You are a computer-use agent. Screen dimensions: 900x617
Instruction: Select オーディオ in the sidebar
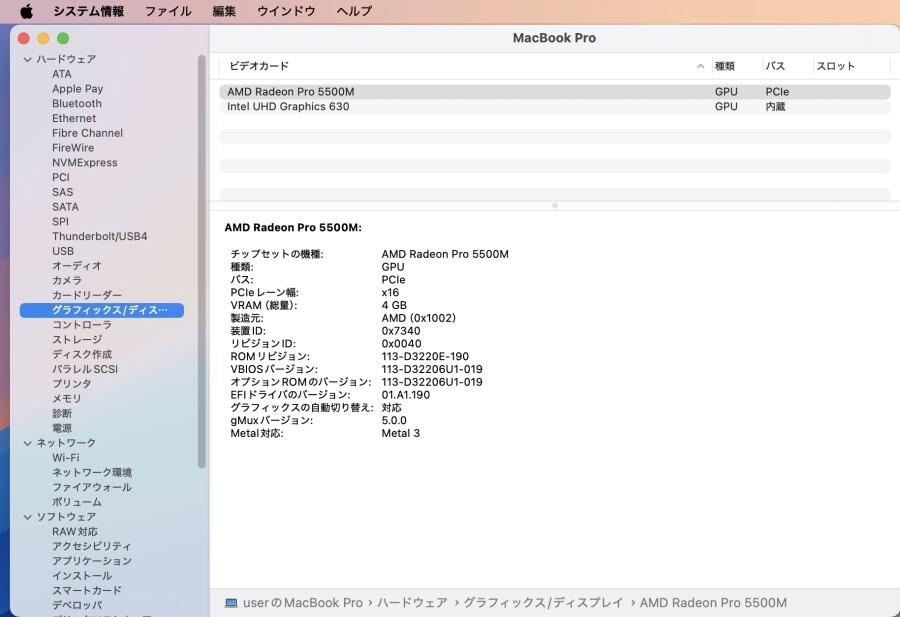77,266
